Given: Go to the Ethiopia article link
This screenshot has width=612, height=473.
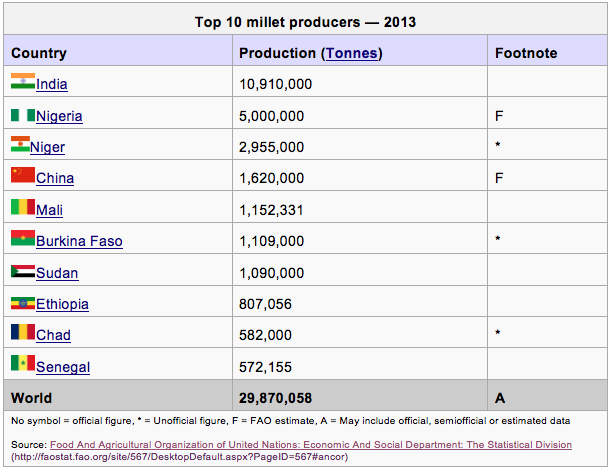Looking at the screenshot, I should (62, 304).
